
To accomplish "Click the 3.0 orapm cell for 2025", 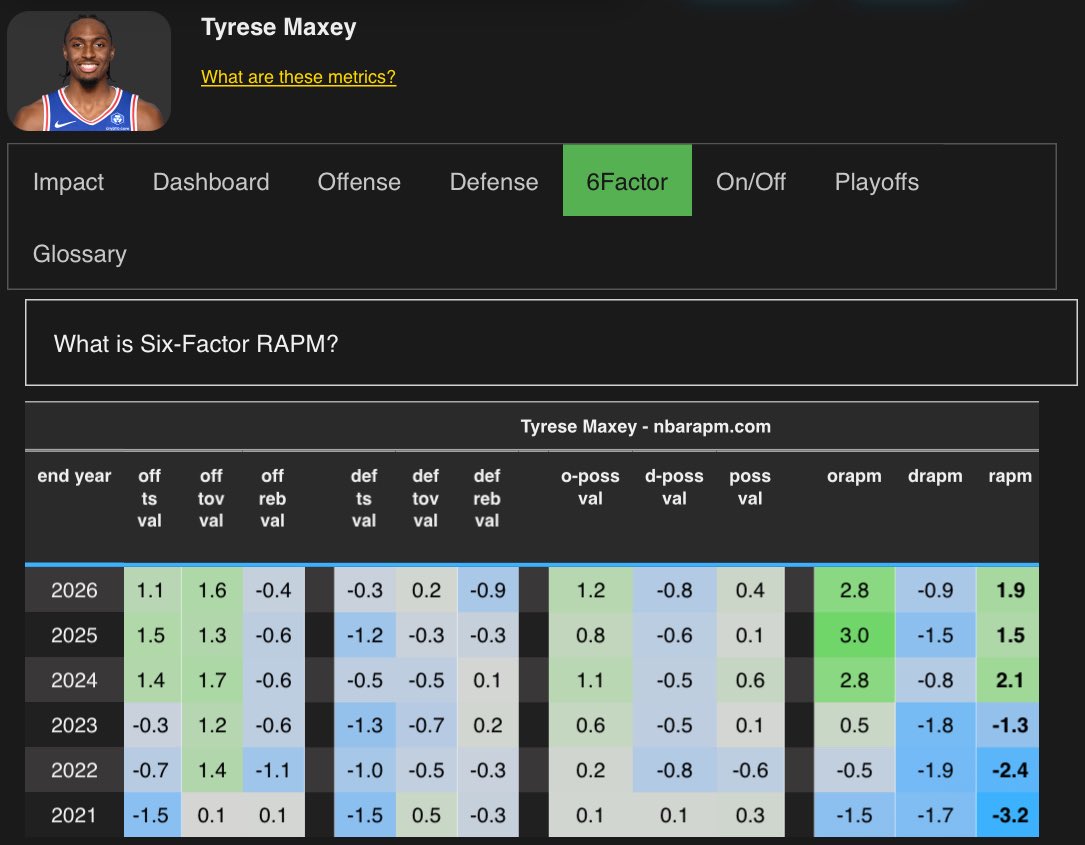I will click(x=855, y=635).
